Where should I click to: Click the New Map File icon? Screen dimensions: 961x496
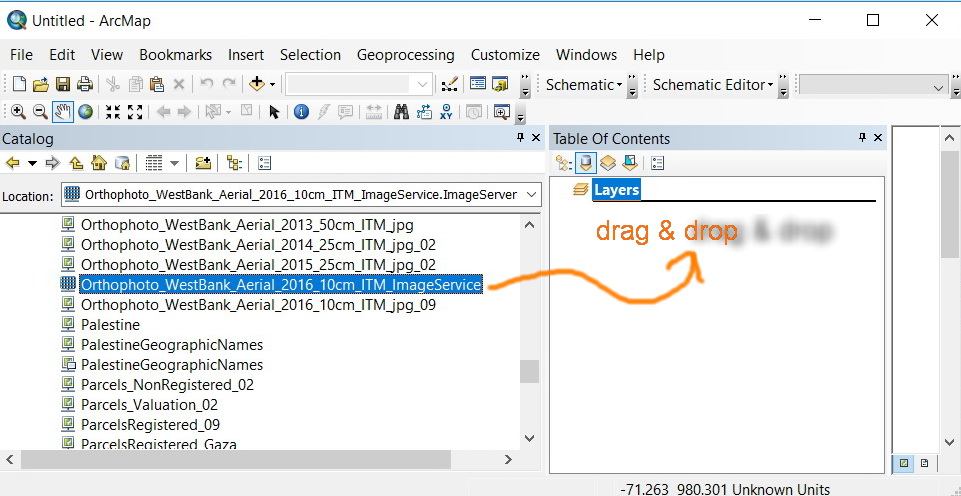pyautogui.click(x=20, y=84)
